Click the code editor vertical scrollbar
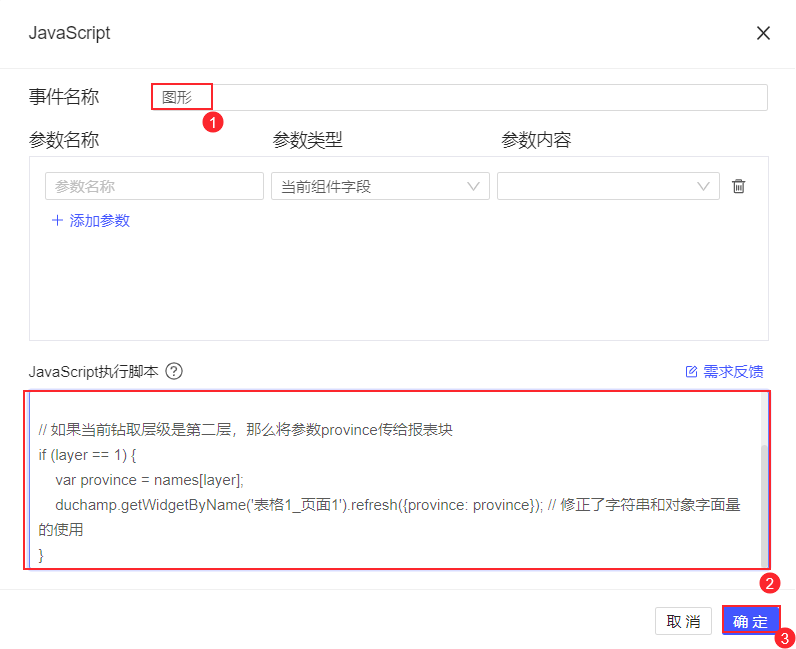The image size is (796, 649). [x=765, y=505]
